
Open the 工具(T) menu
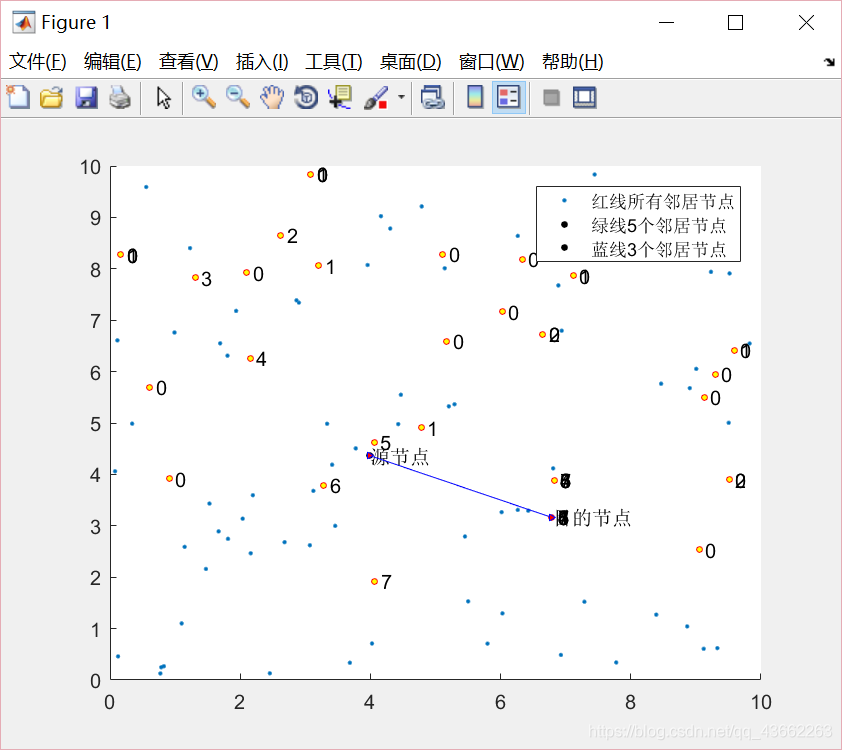[x=333, y=62]
